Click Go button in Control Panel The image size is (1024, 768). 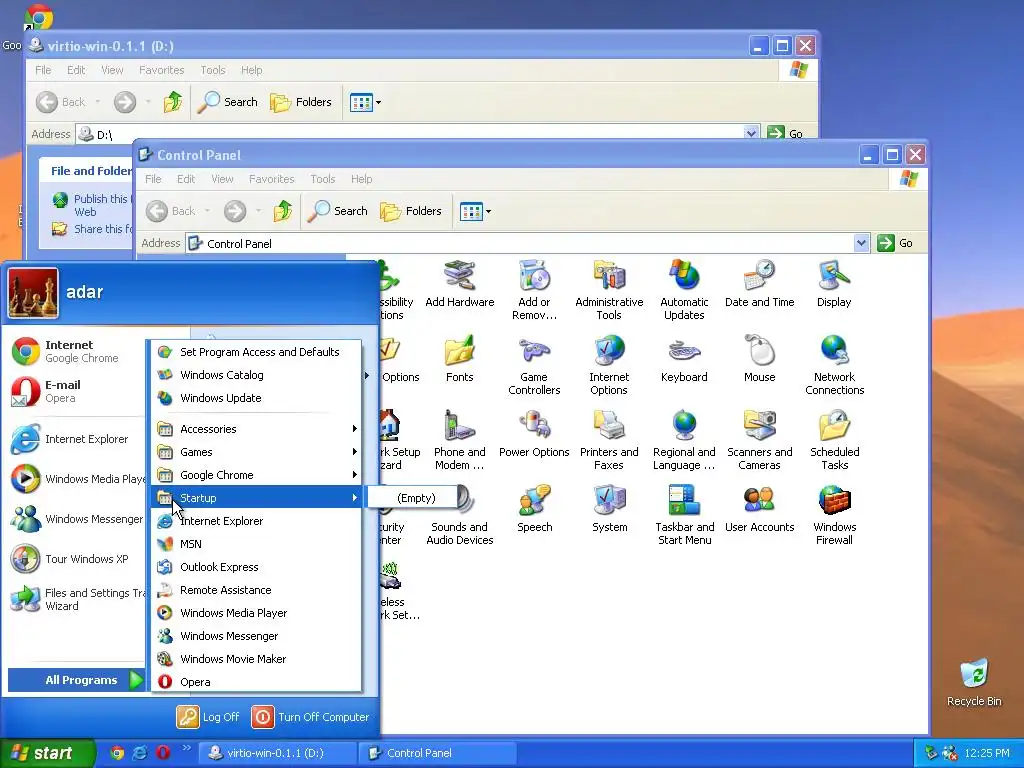pos(896,243)
